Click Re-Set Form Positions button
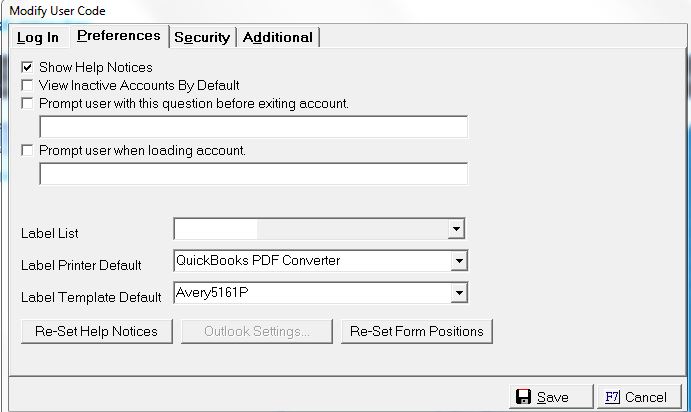Screen dimensions: 691x412 click(x=416, y=331)
